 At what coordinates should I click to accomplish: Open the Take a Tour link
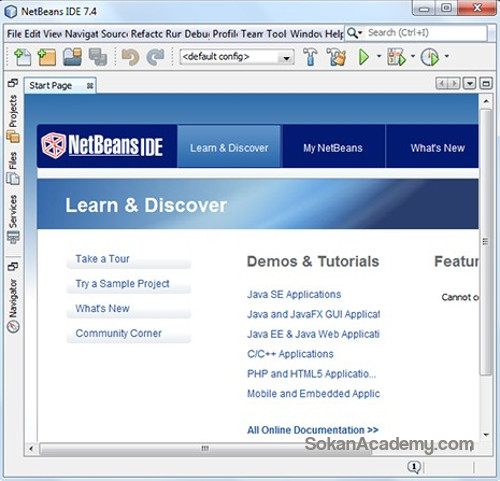click(x=102, y=259)
